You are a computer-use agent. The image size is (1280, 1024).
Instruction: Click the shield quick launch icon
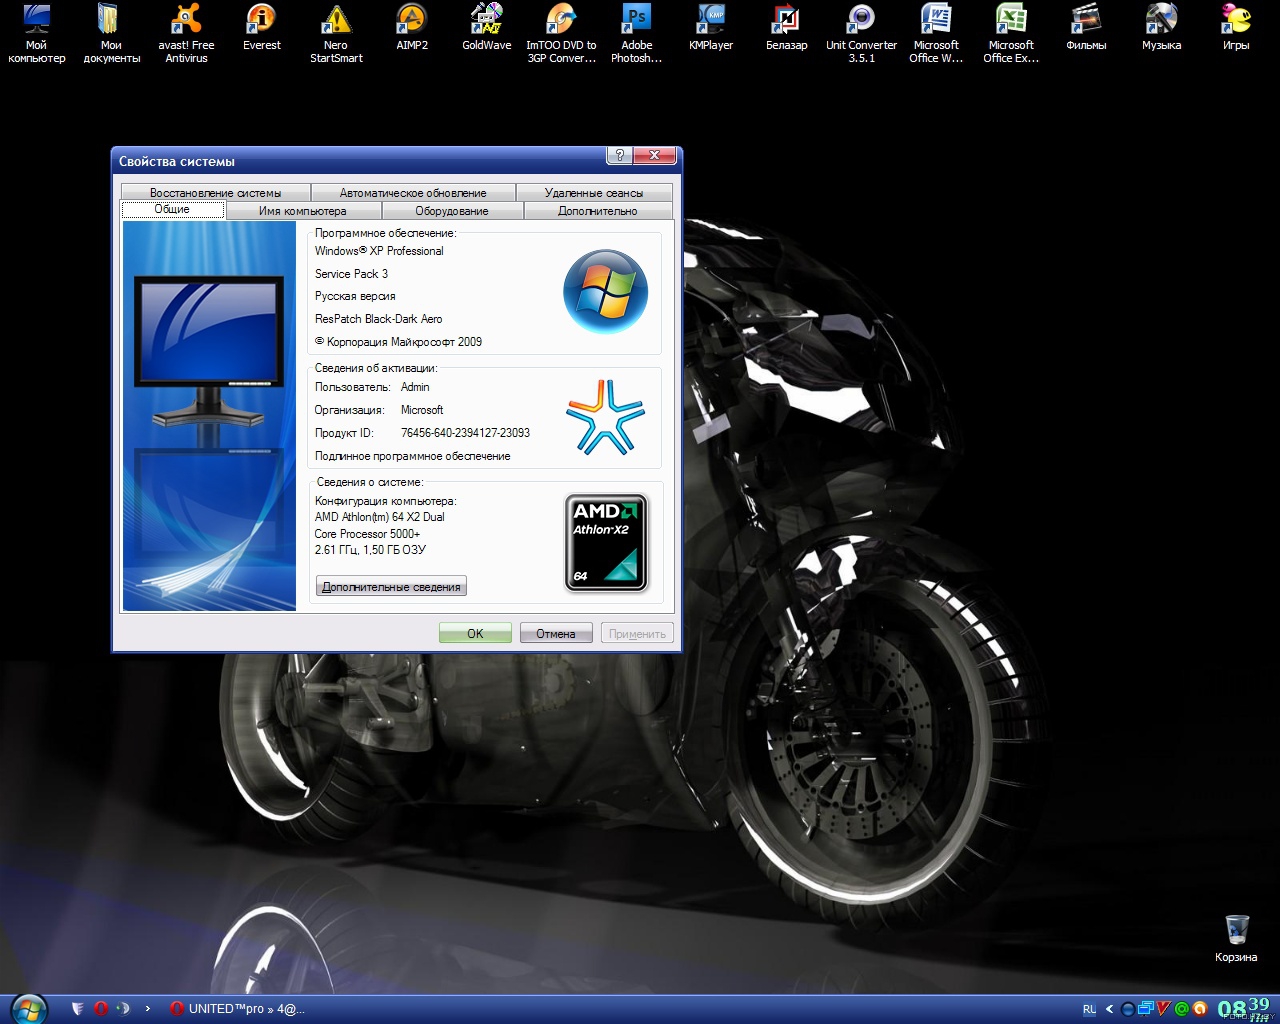(78, 1008)
